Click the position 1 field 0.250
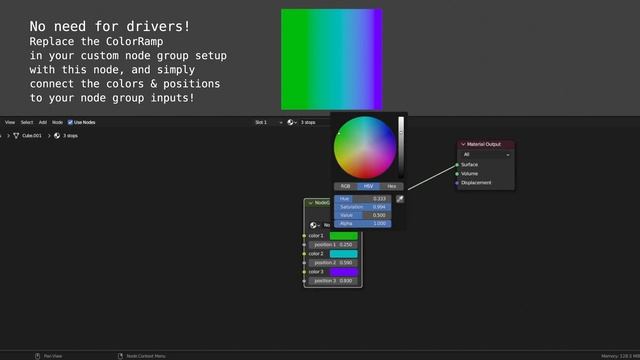Screen dimensions: 640x360 click(333, 245)
